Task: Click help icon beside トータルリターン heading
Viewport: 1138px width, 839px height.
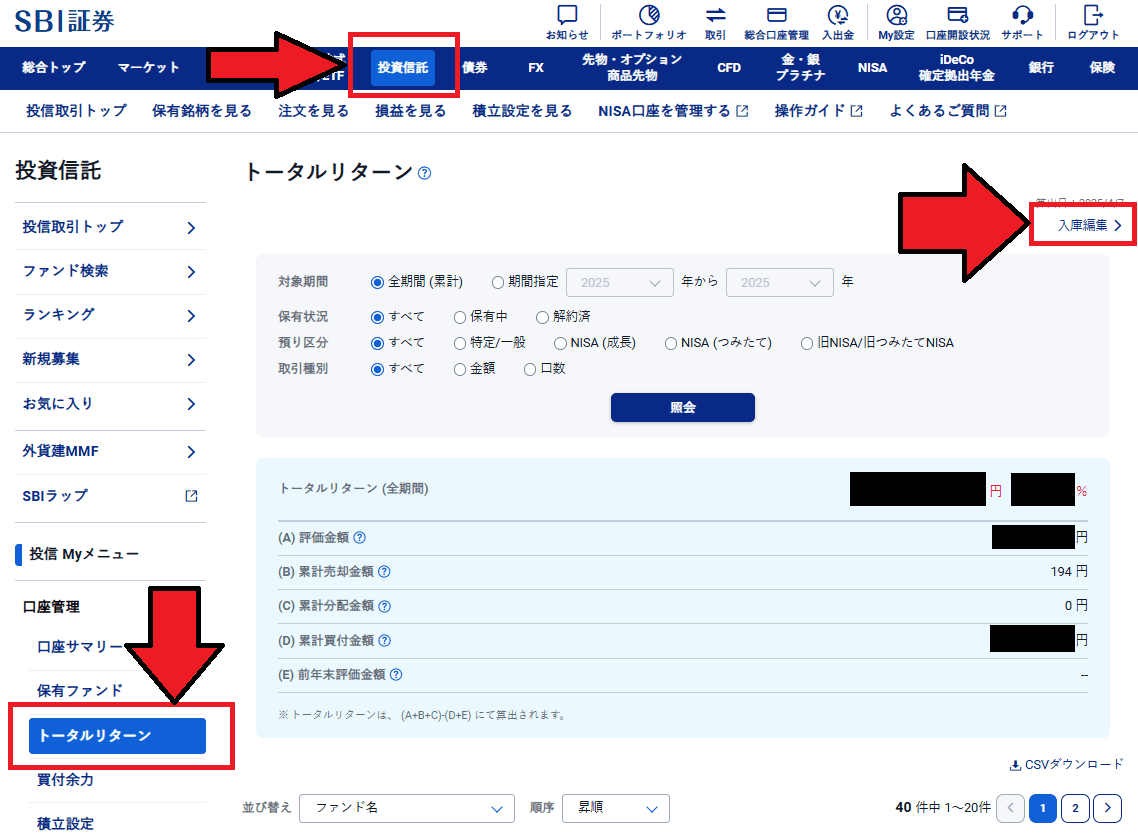Action: click(425, 173)
